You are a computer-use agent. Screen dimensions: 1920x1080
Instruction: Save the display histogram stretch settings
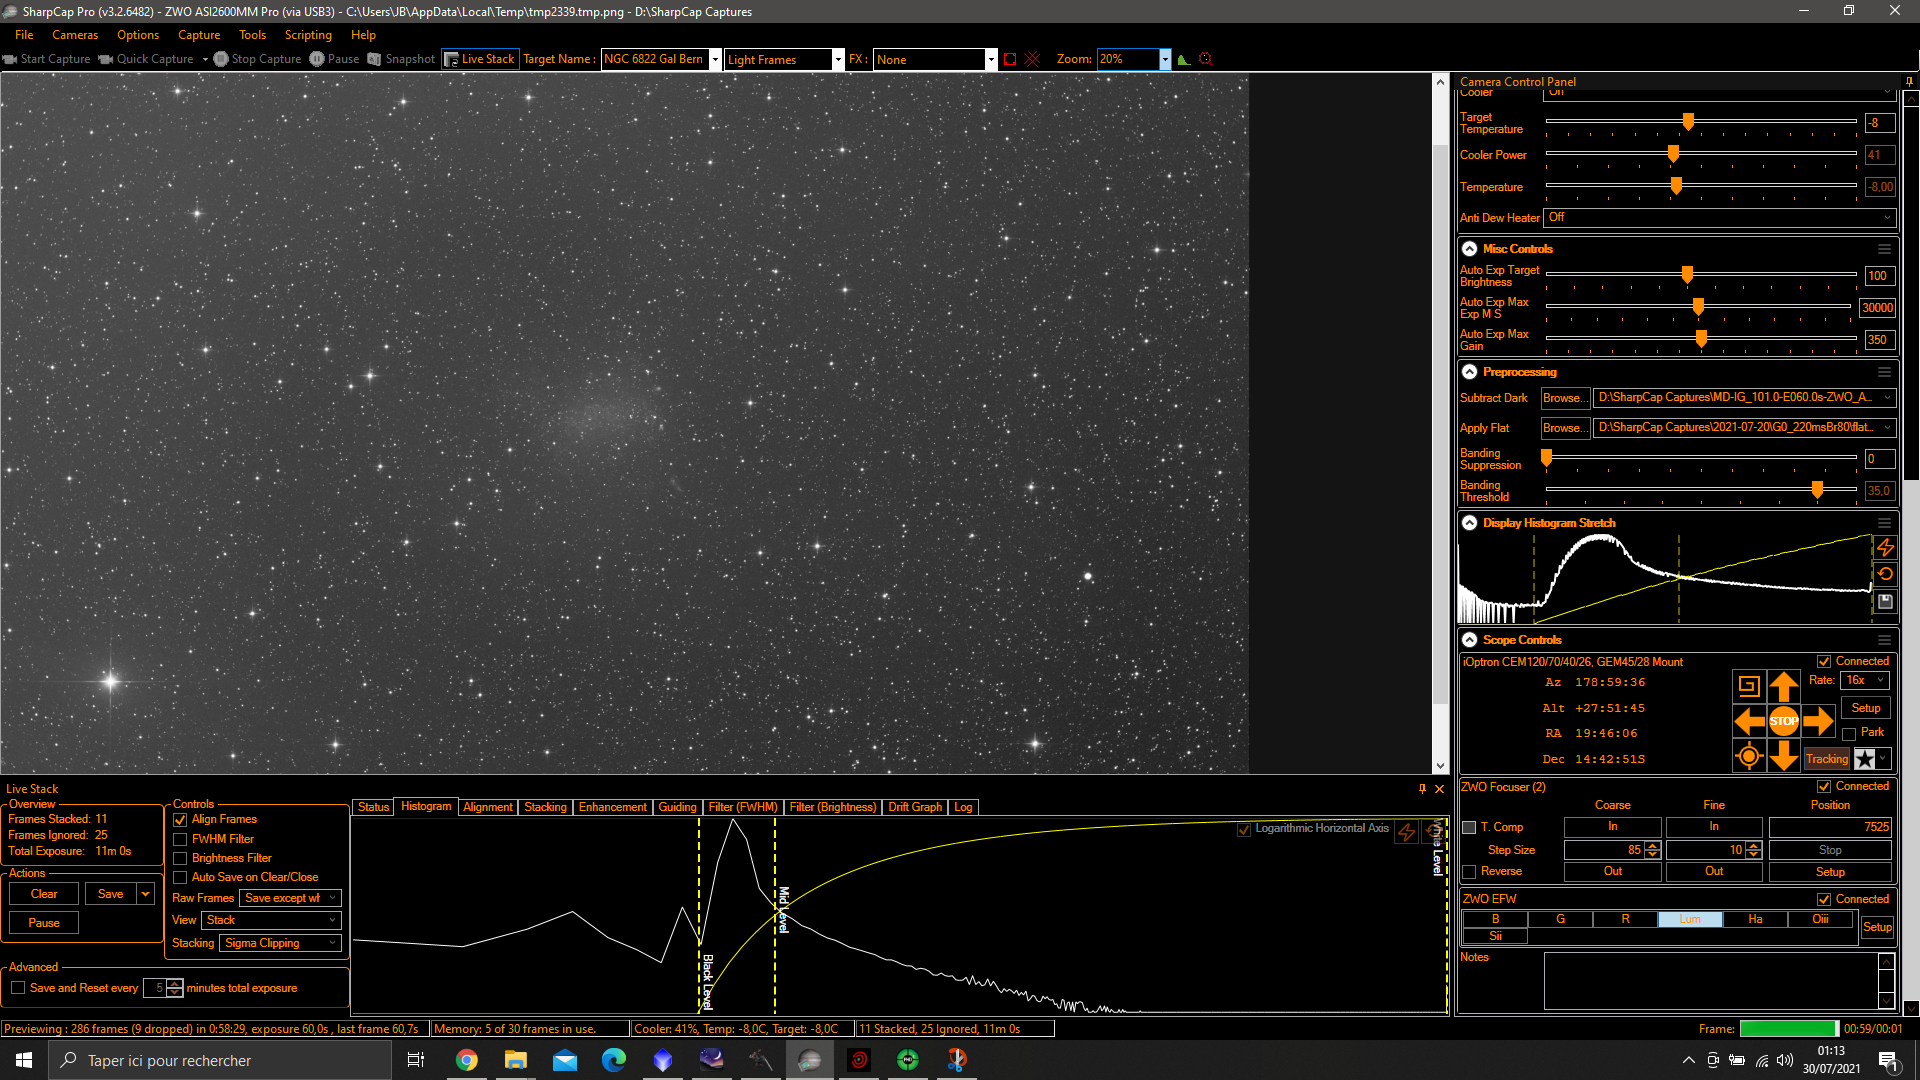[x=1885, y=601]
